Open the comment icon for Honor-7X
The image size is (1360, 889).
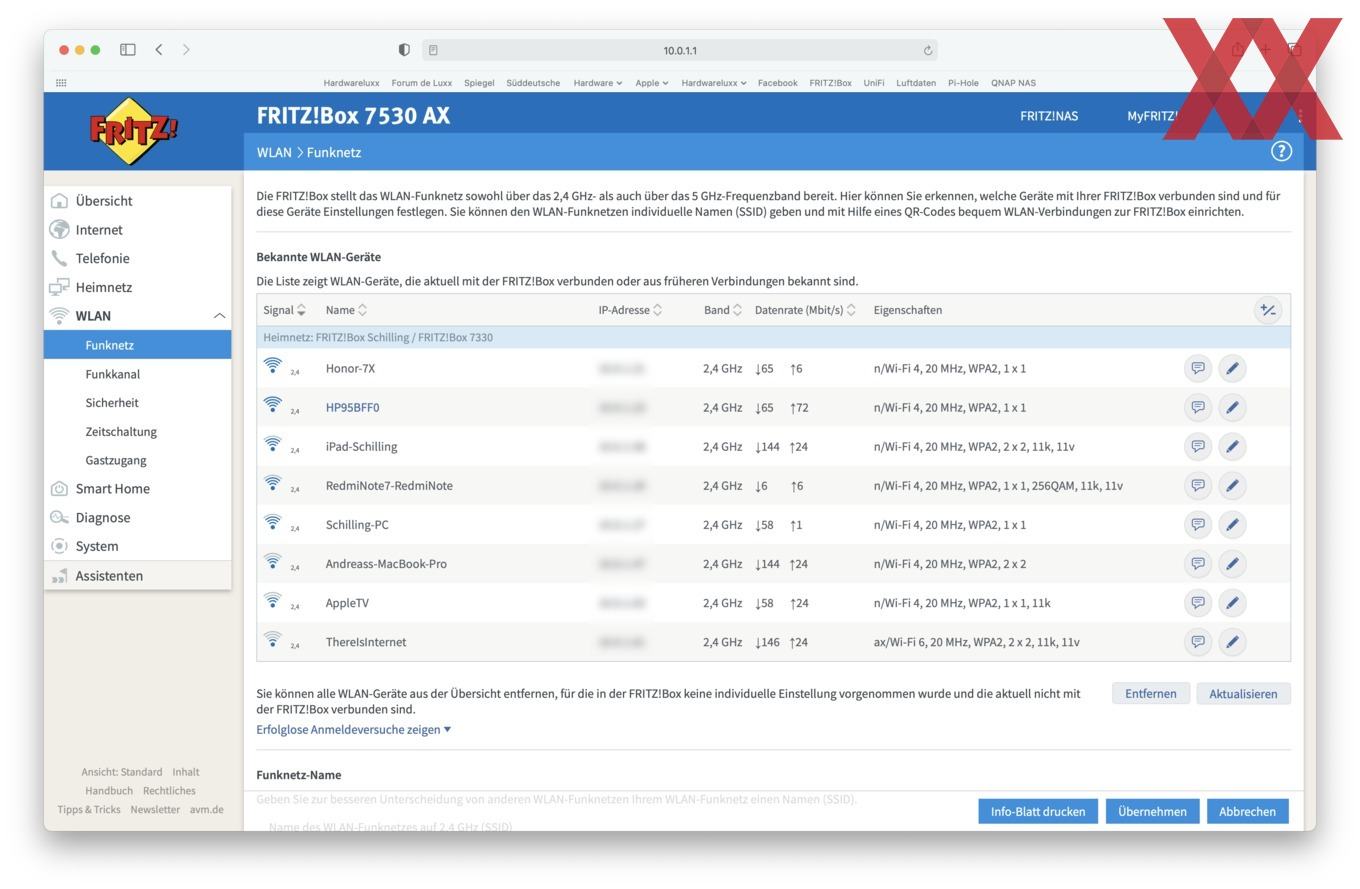tap(1197, 368)
